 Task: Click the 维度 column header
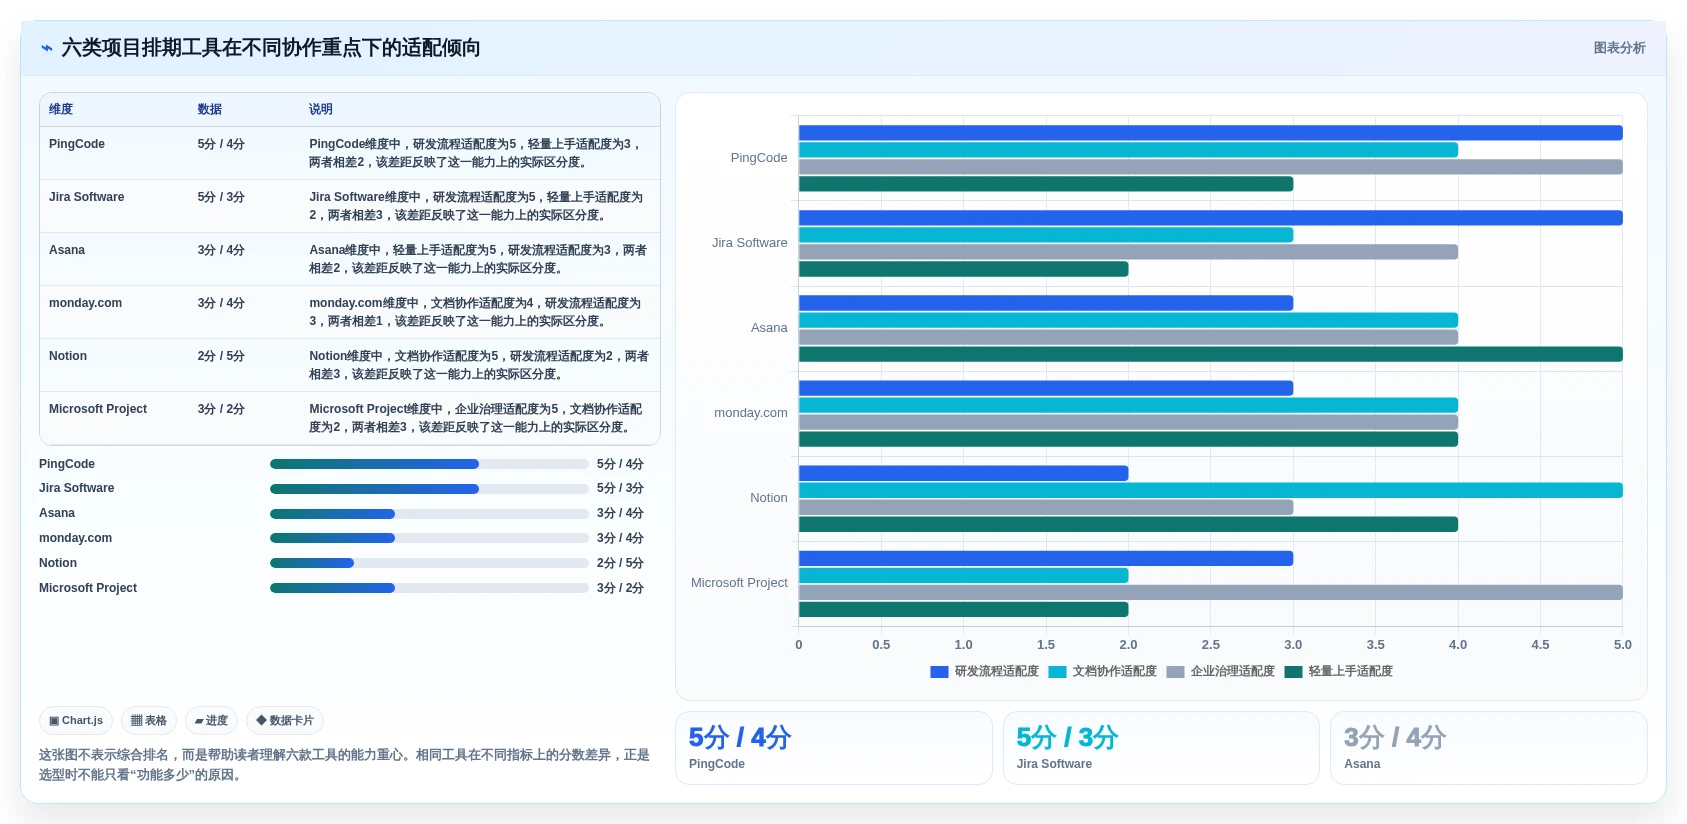[61, 109]
